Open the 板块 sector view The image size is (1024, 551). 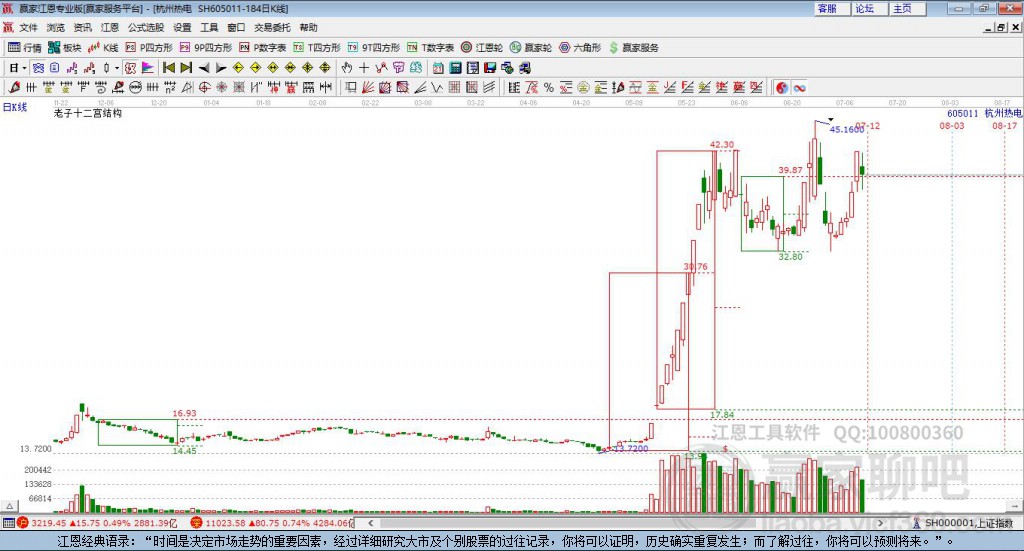coord(65,48)
